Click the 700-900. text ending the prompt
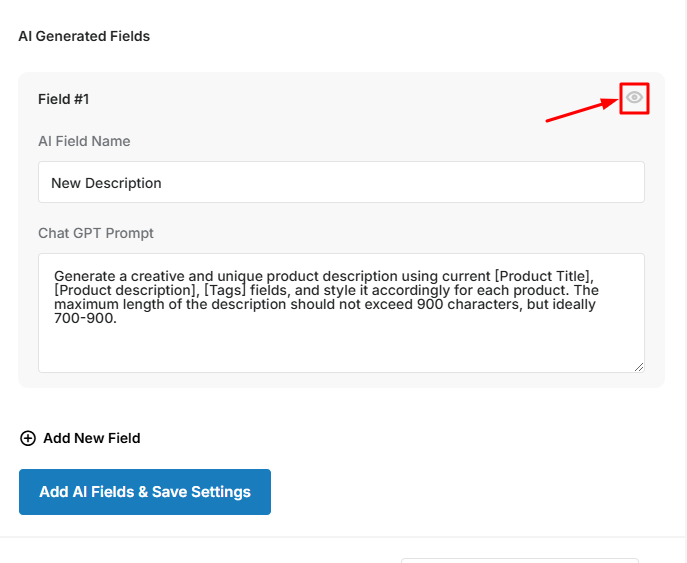Viewport: 687px width, 563px height. point(85,318)
